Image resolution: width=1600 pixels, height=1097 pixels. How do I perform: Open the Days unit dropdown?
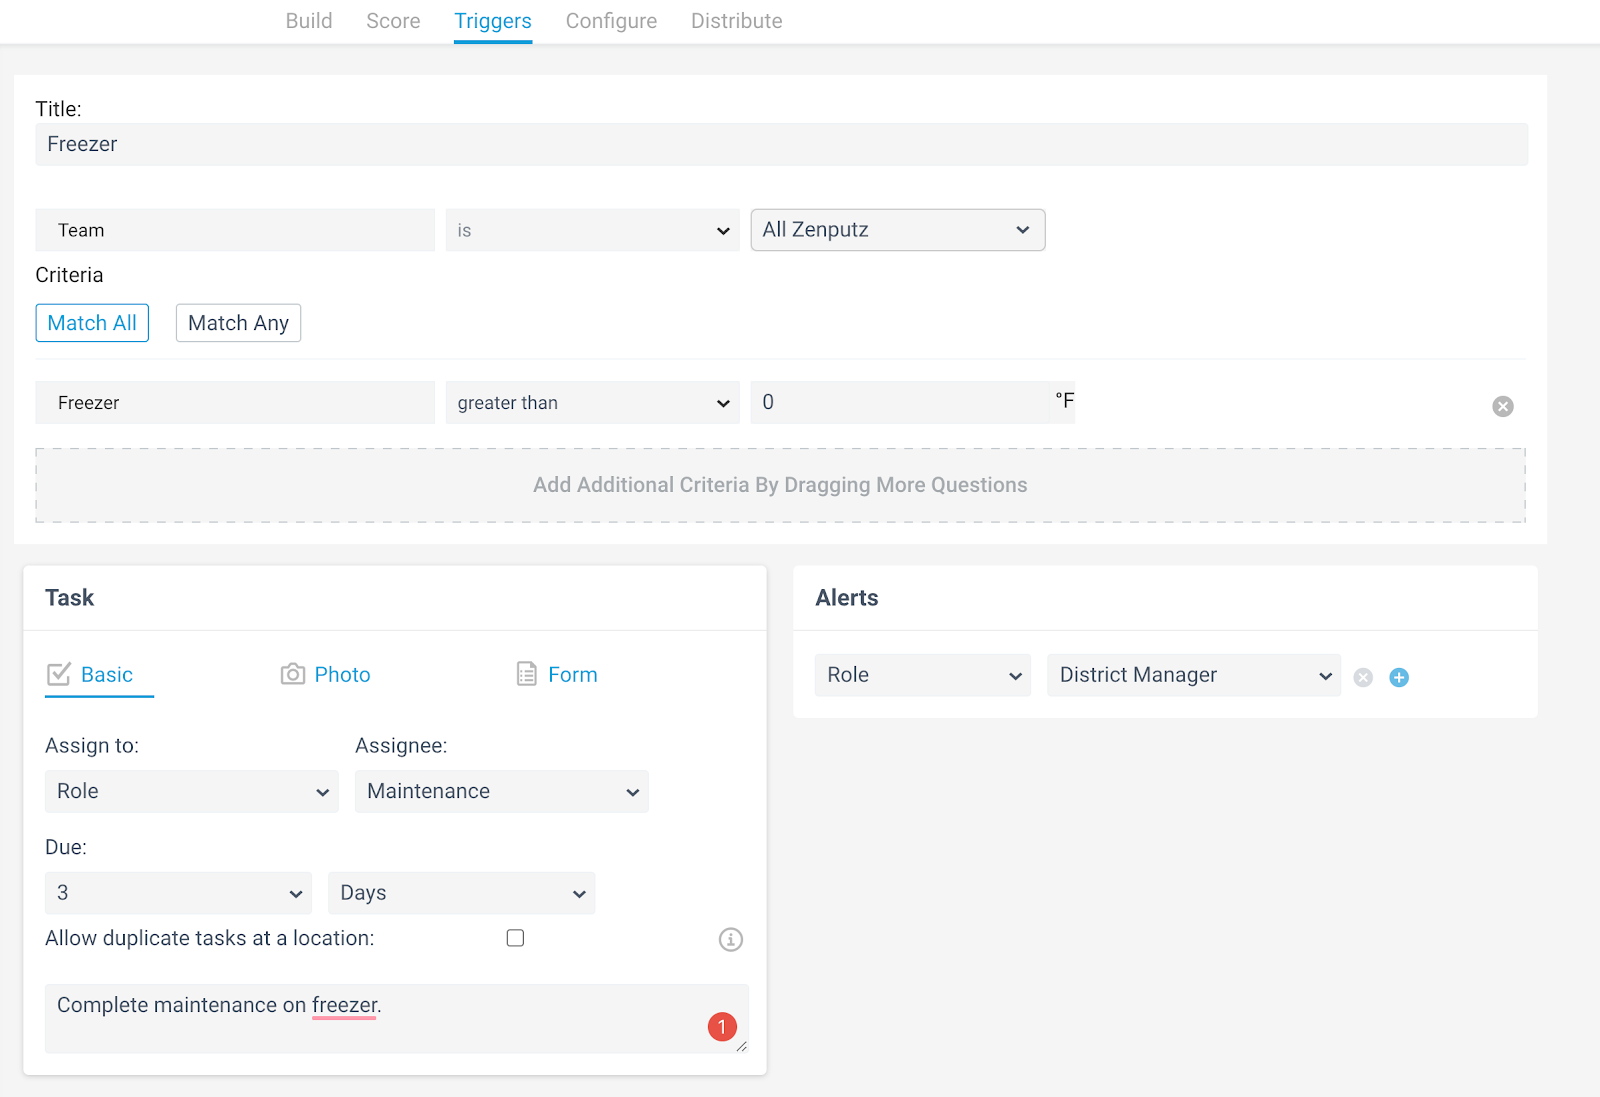click(461, 893)
